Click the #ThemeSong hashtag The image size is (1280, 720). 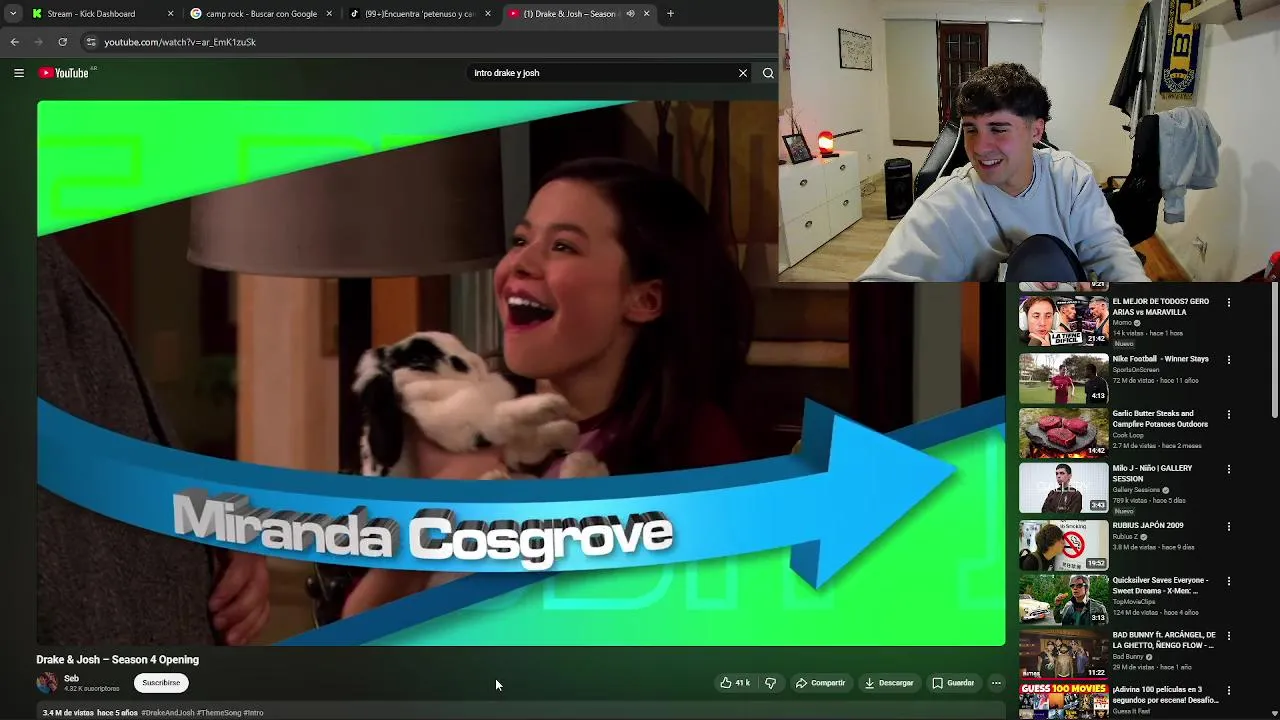click(x=219, y=713)
